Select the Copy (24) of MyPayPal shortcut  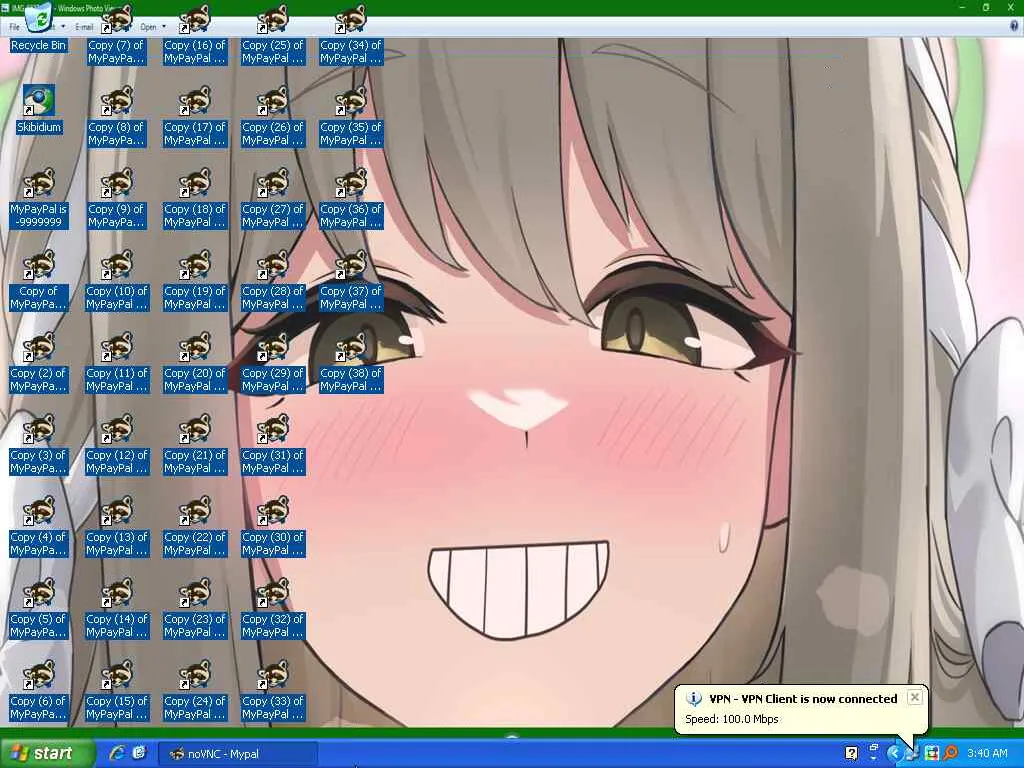195,691
